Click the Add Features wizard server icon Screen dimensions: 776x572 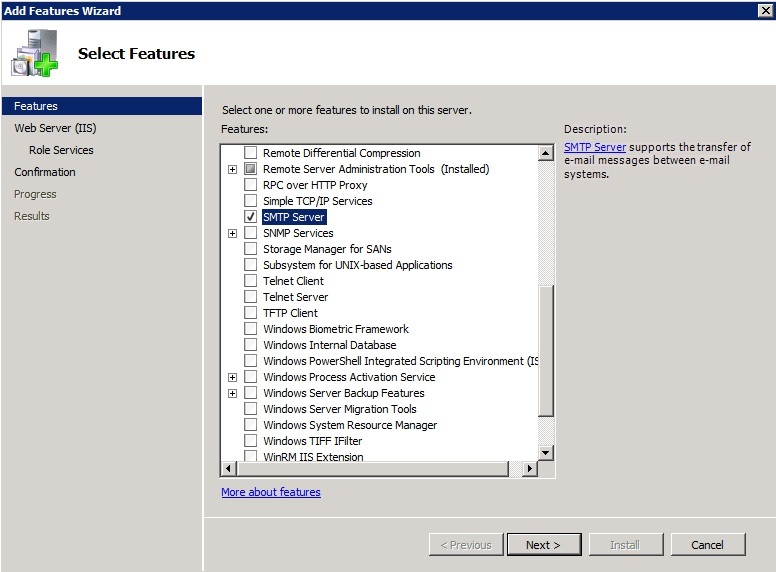34,54
